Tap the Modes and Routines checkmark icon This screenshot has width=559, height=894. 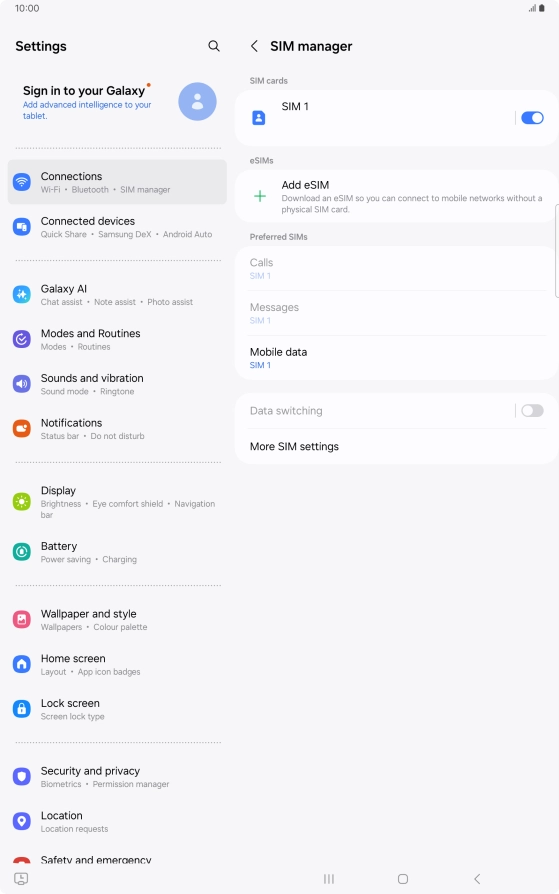tap(22, 339)
